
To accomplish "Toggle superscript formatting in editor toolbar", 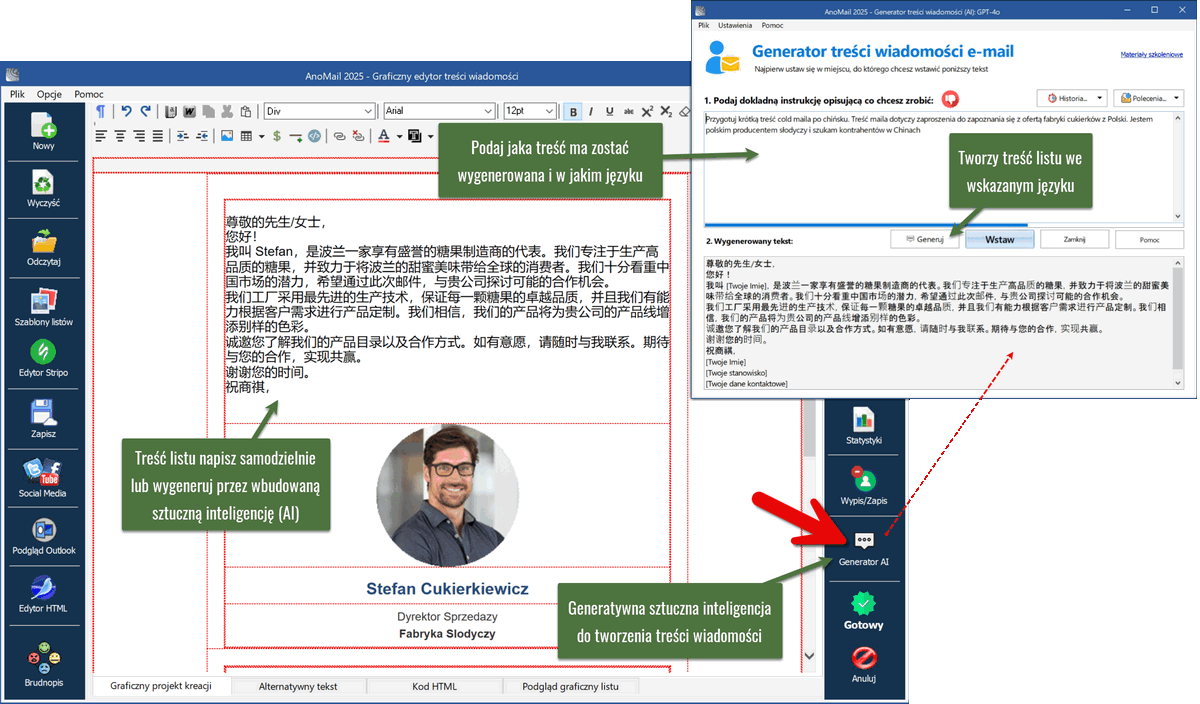I will [648, 111].
